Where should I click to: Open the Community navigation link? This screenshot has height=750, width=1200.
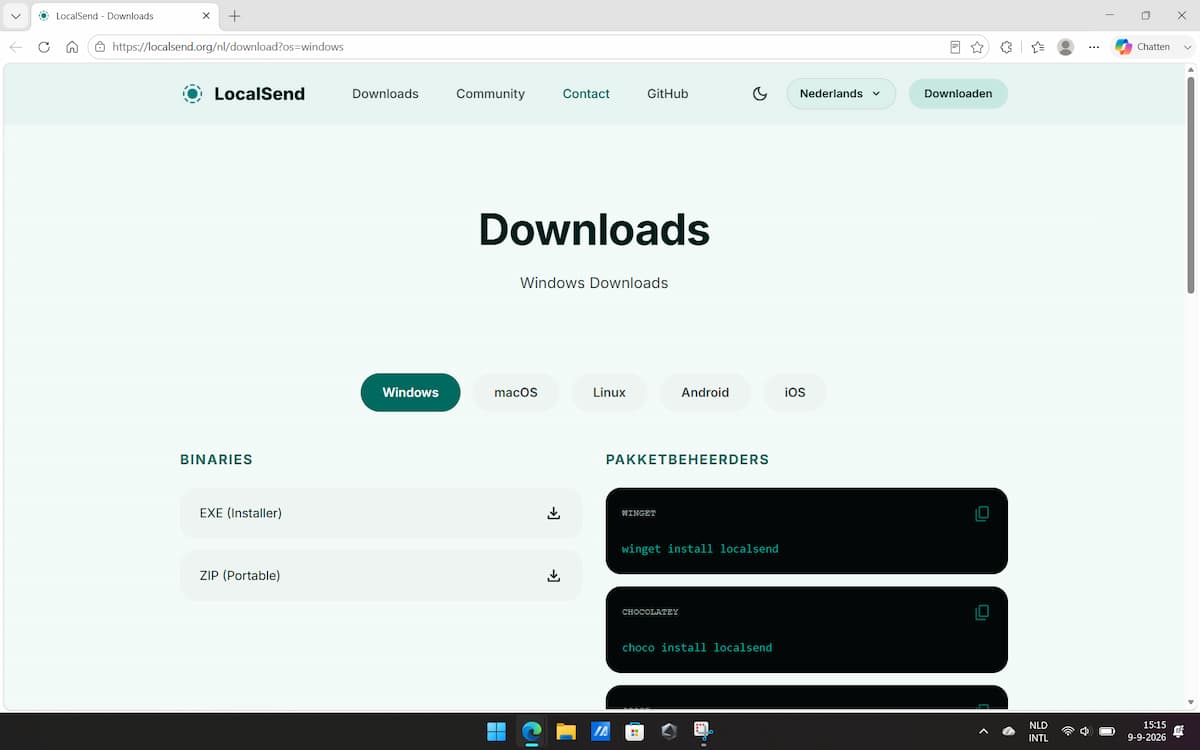pos(490,94)
